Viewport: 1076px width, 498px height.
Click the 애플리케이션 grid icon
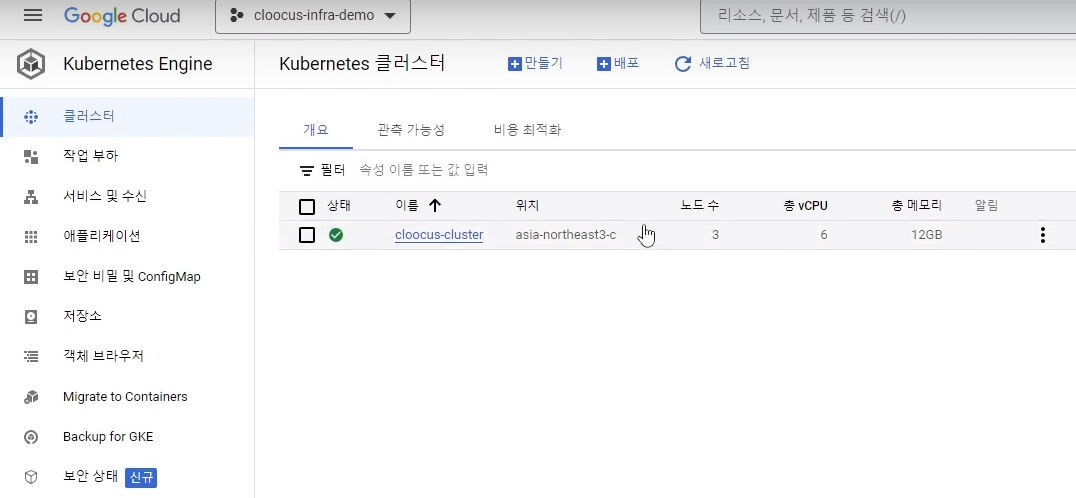click(x=31, y=237)
